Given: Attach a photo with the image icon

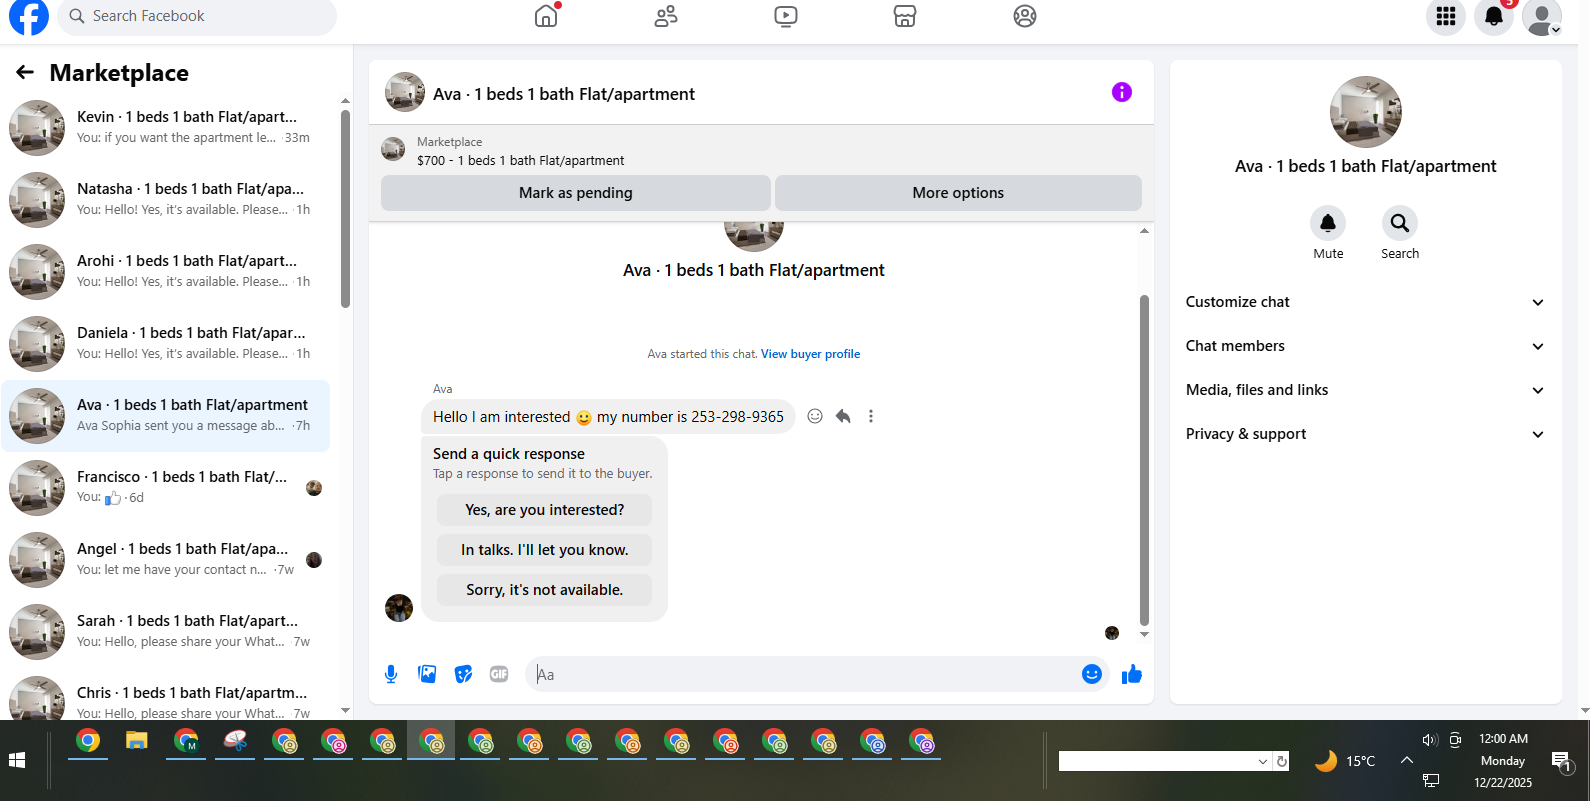Looking at the screenshot, I should point(427,674).
